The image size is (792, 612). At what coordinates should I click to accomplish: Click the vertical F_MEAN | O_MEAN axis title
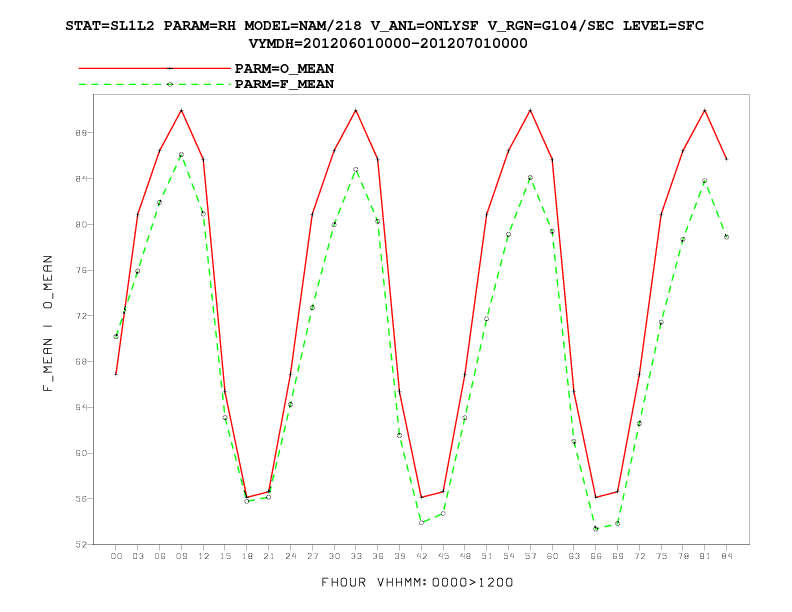(x=47, y=323)
